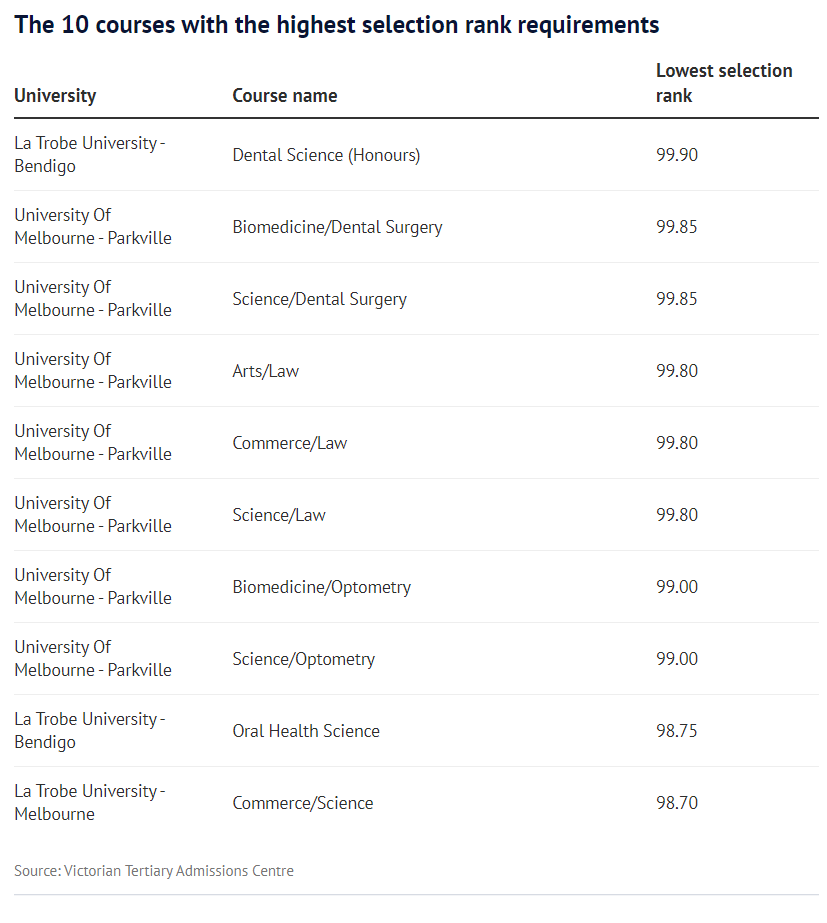827x923 pixels.
Task: Select the Oral Health Science course cell
Action: coord(306,731)
